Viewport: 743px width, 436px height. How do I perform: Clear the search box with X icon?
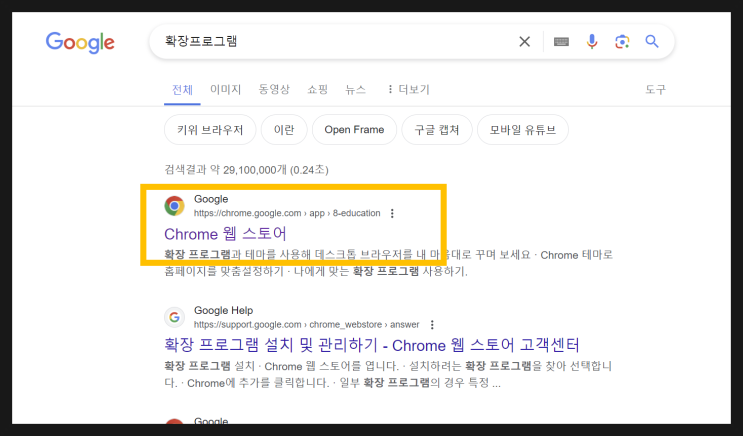tap(524, 42)
